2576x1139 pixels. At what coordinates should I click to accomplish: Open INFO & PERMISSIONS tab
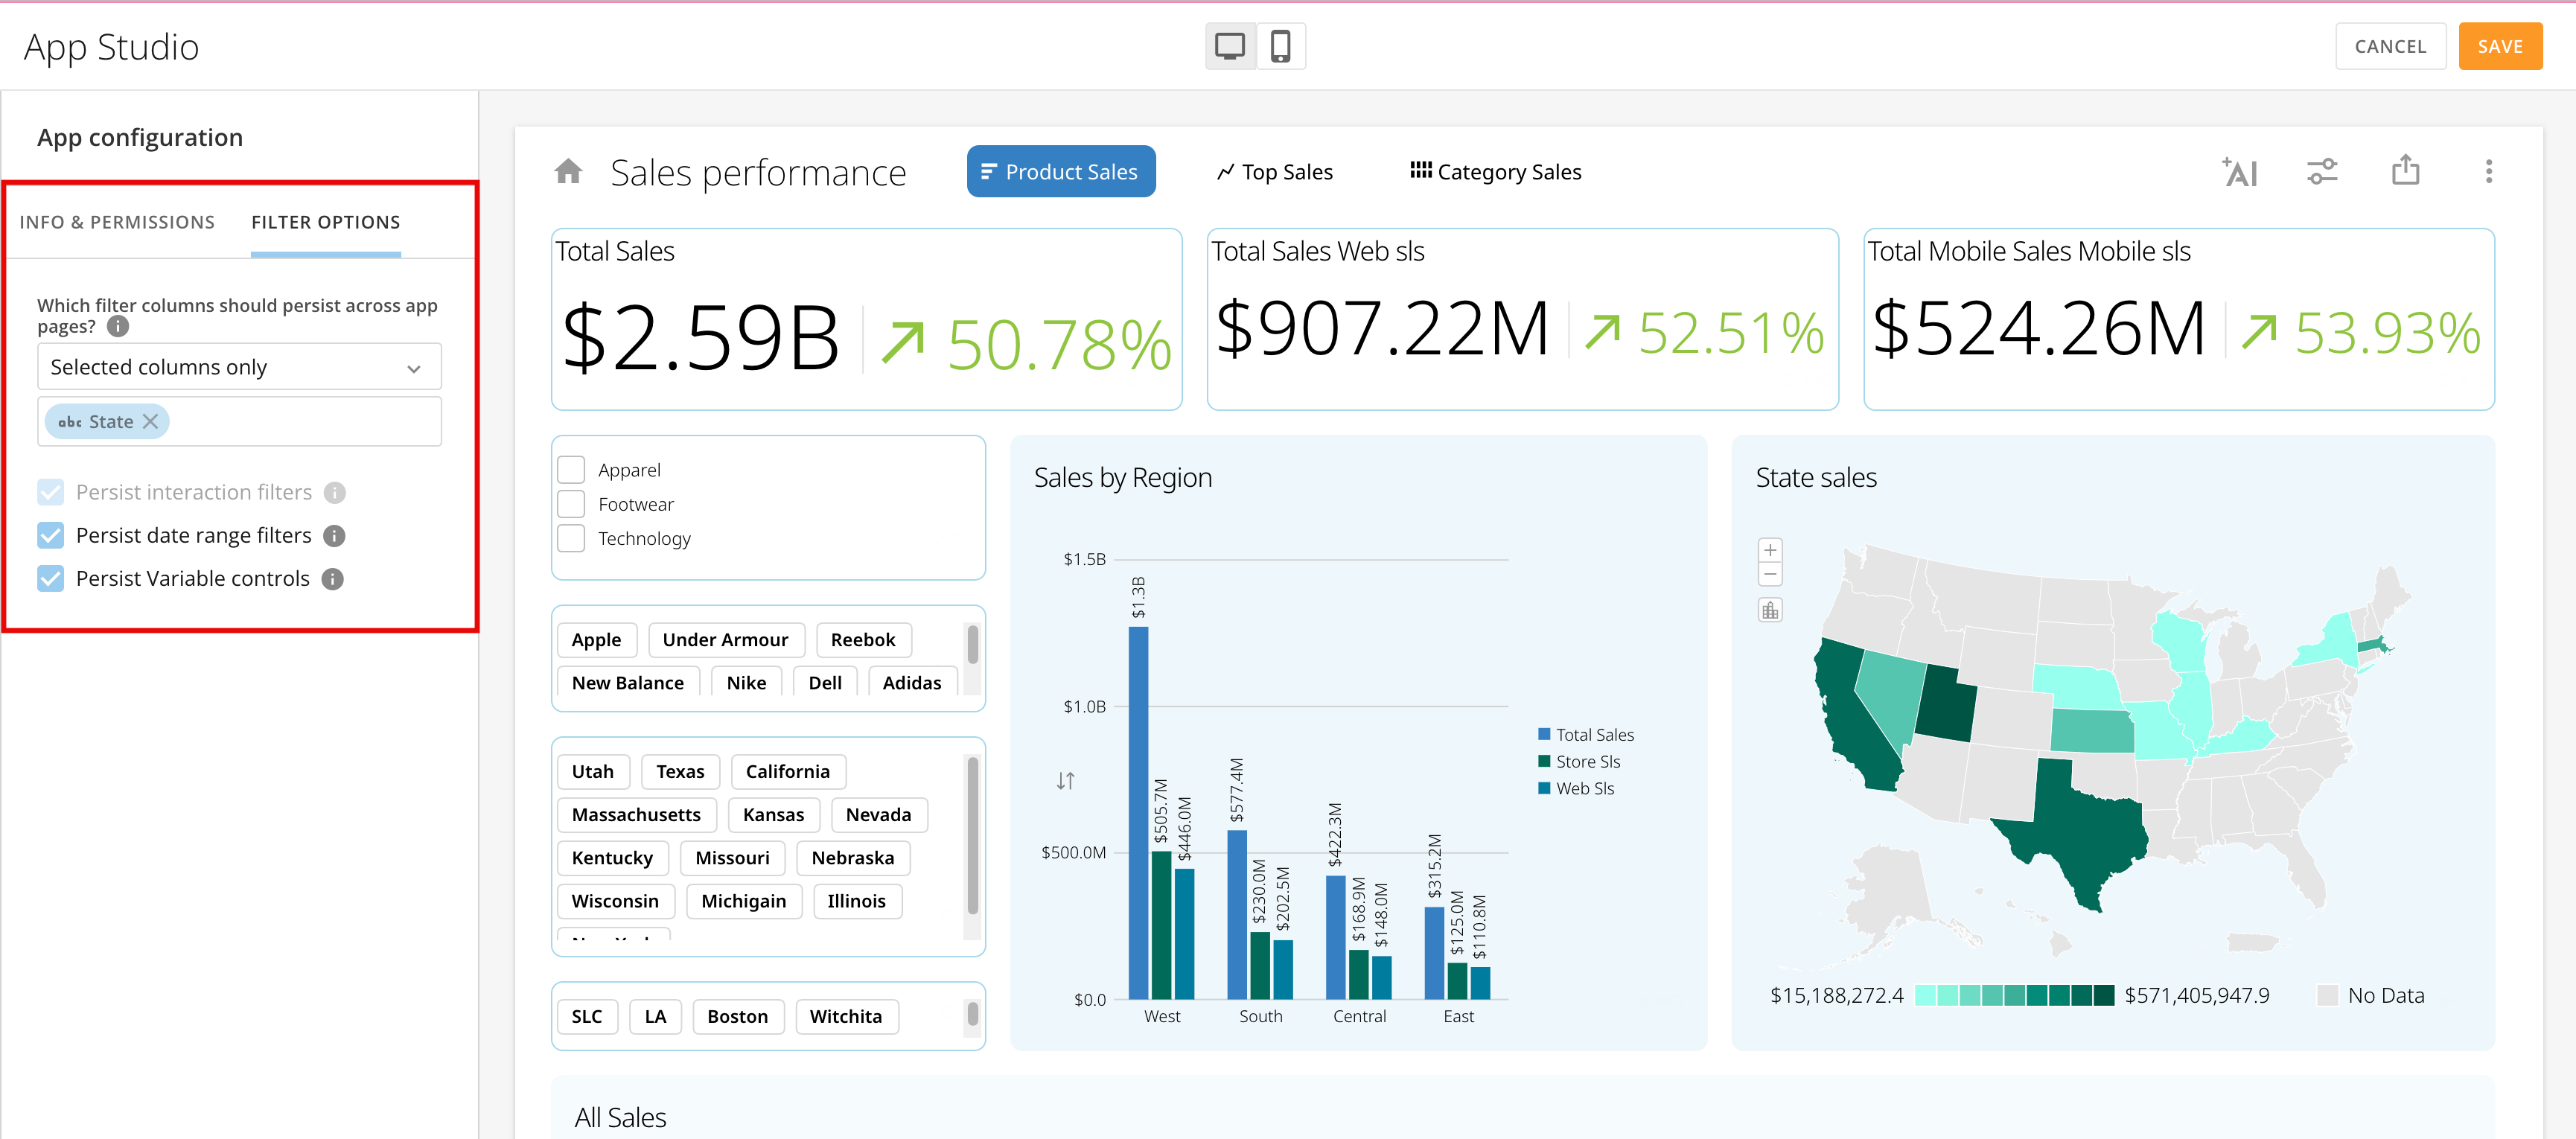117,222
